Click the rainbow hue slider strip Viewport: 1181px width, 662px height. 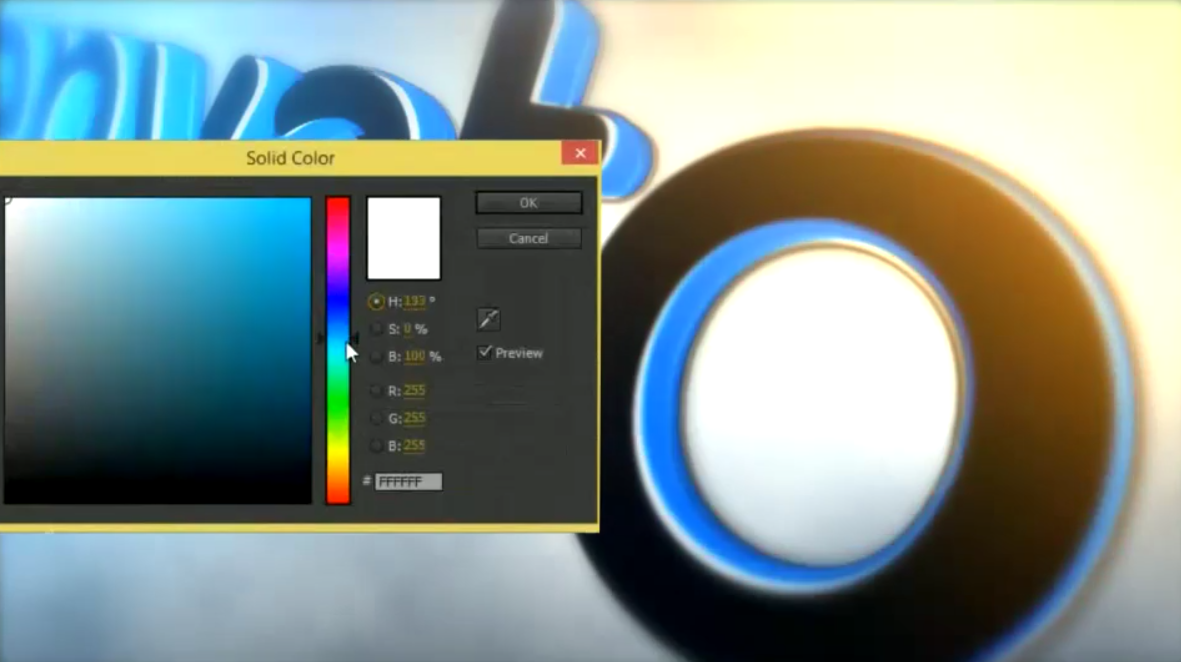click(x=337, y=350)
